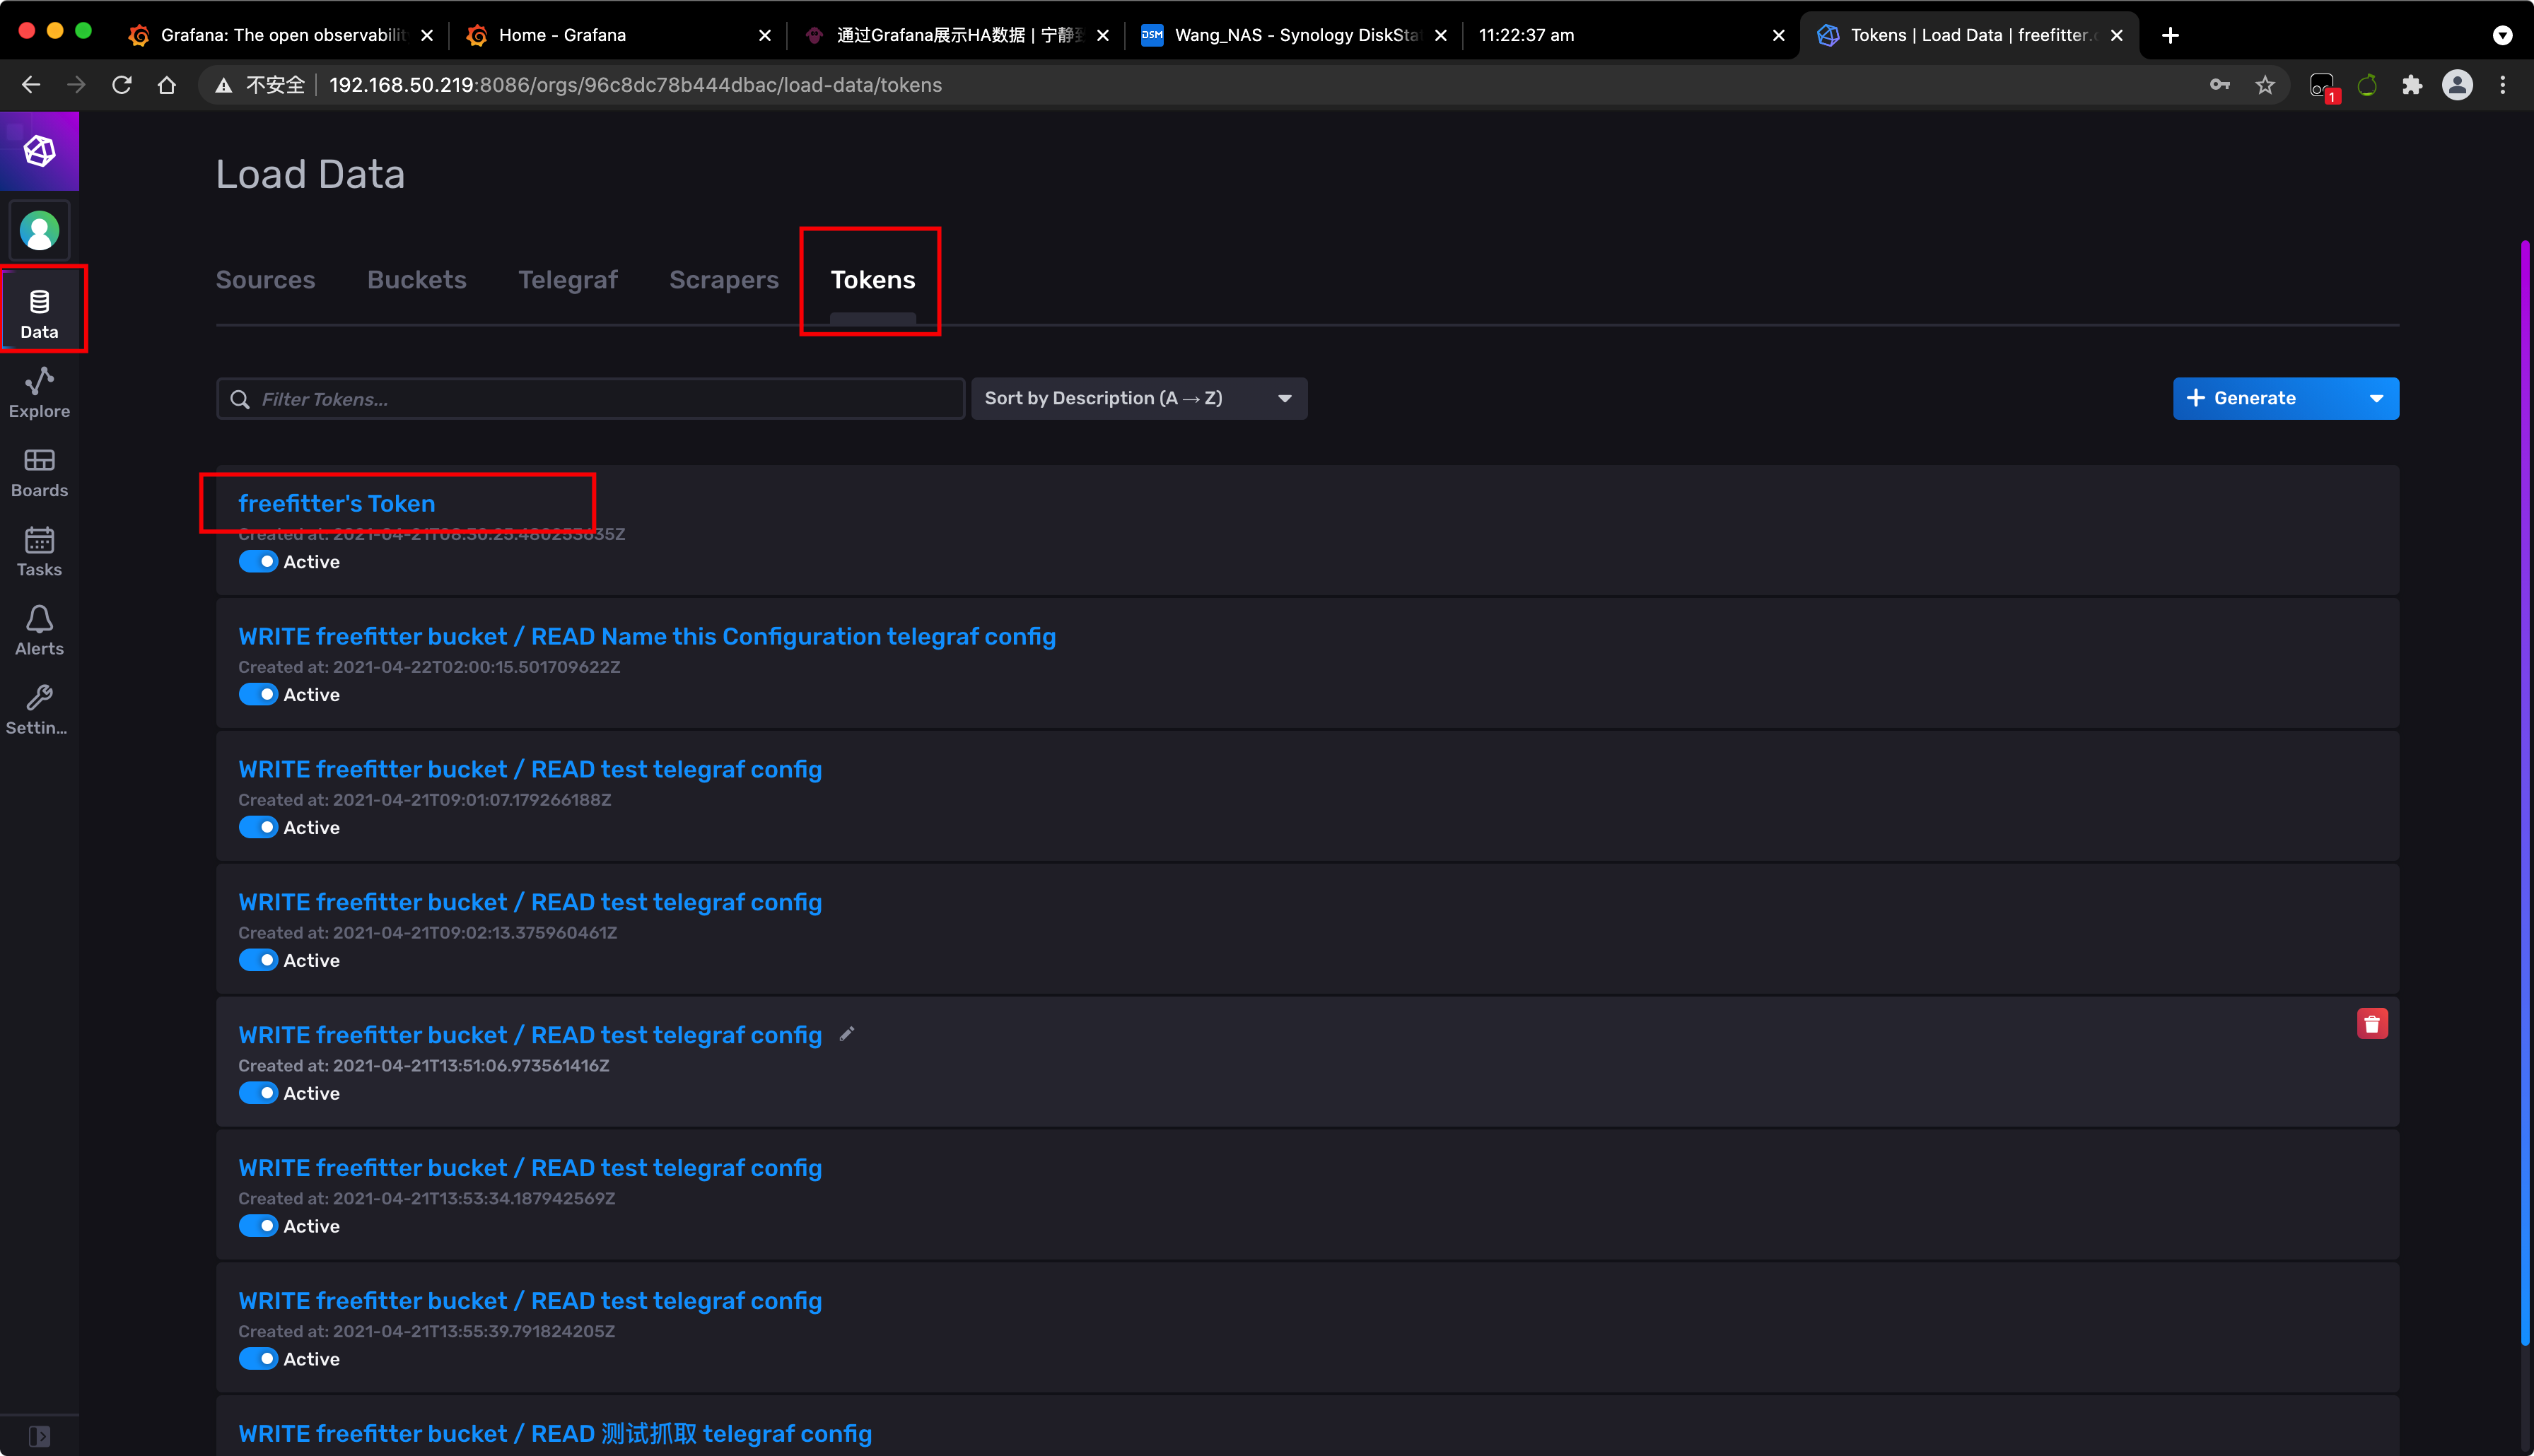Bookmark the page with the star icon

pyautogui.click(x=2265, y=85)
